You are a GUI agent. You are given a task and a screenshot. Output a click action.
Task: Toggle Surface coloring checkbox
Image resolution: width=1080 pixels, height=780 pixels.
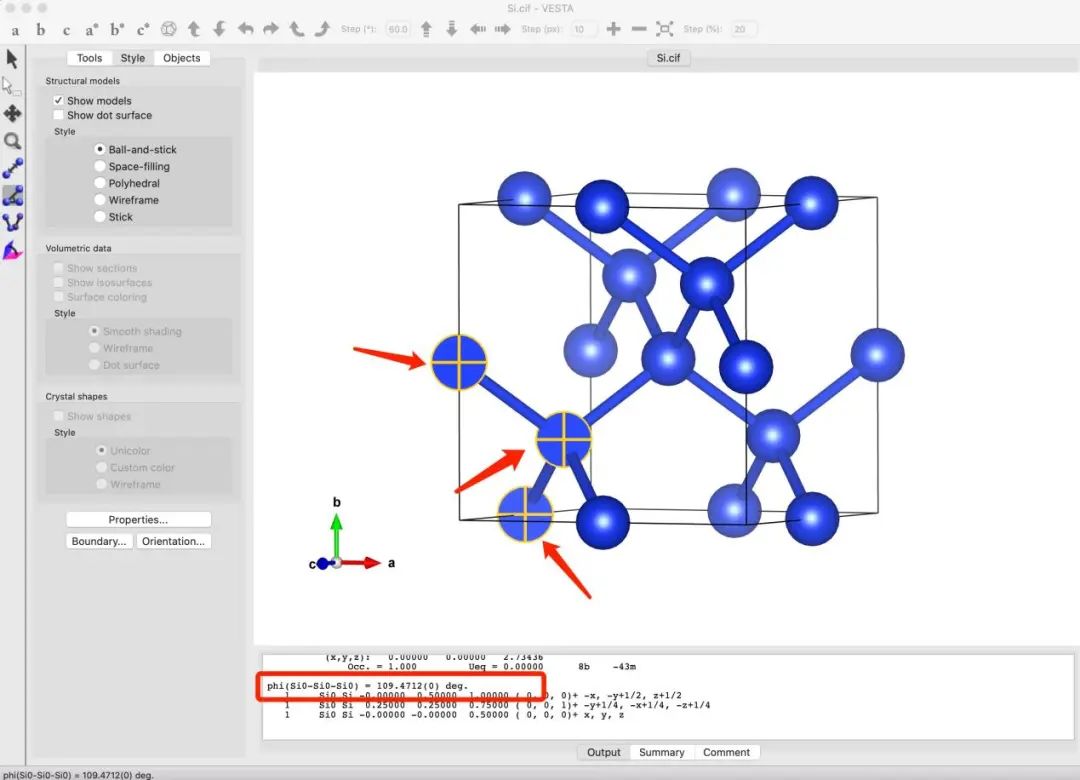point(59,297)
